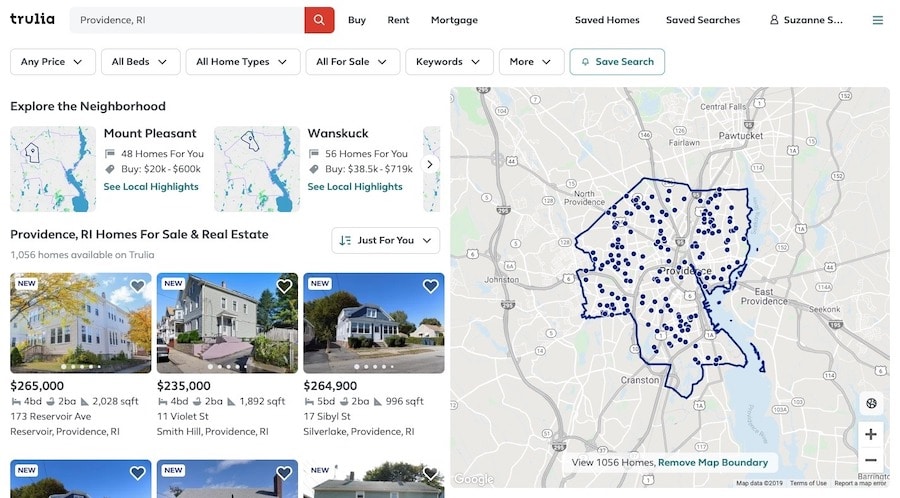Click Remove Map Boundary link
Image resolution: width=900 pixels, height=498 pixels.
point(712,463)
